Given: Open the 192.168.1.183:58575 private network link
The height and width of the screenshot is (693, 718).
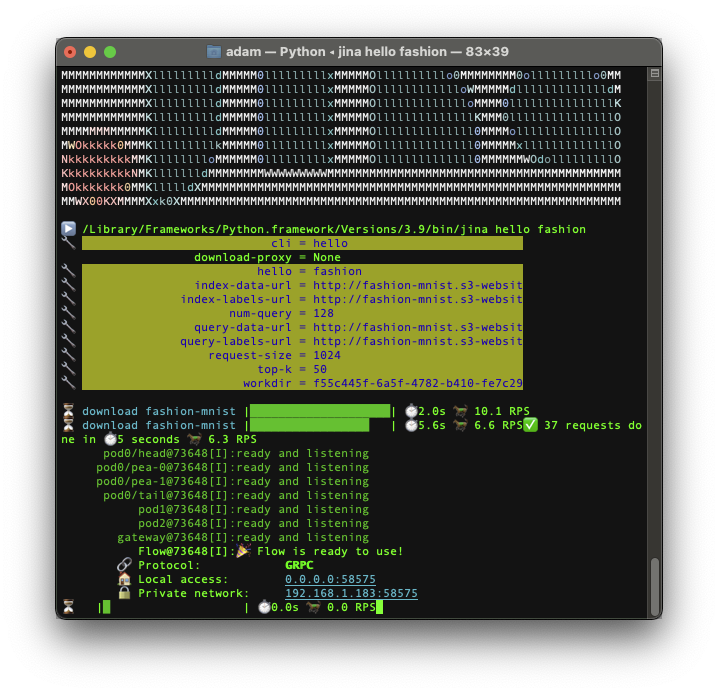Looking at the screenshot, I should coord(351,594).
